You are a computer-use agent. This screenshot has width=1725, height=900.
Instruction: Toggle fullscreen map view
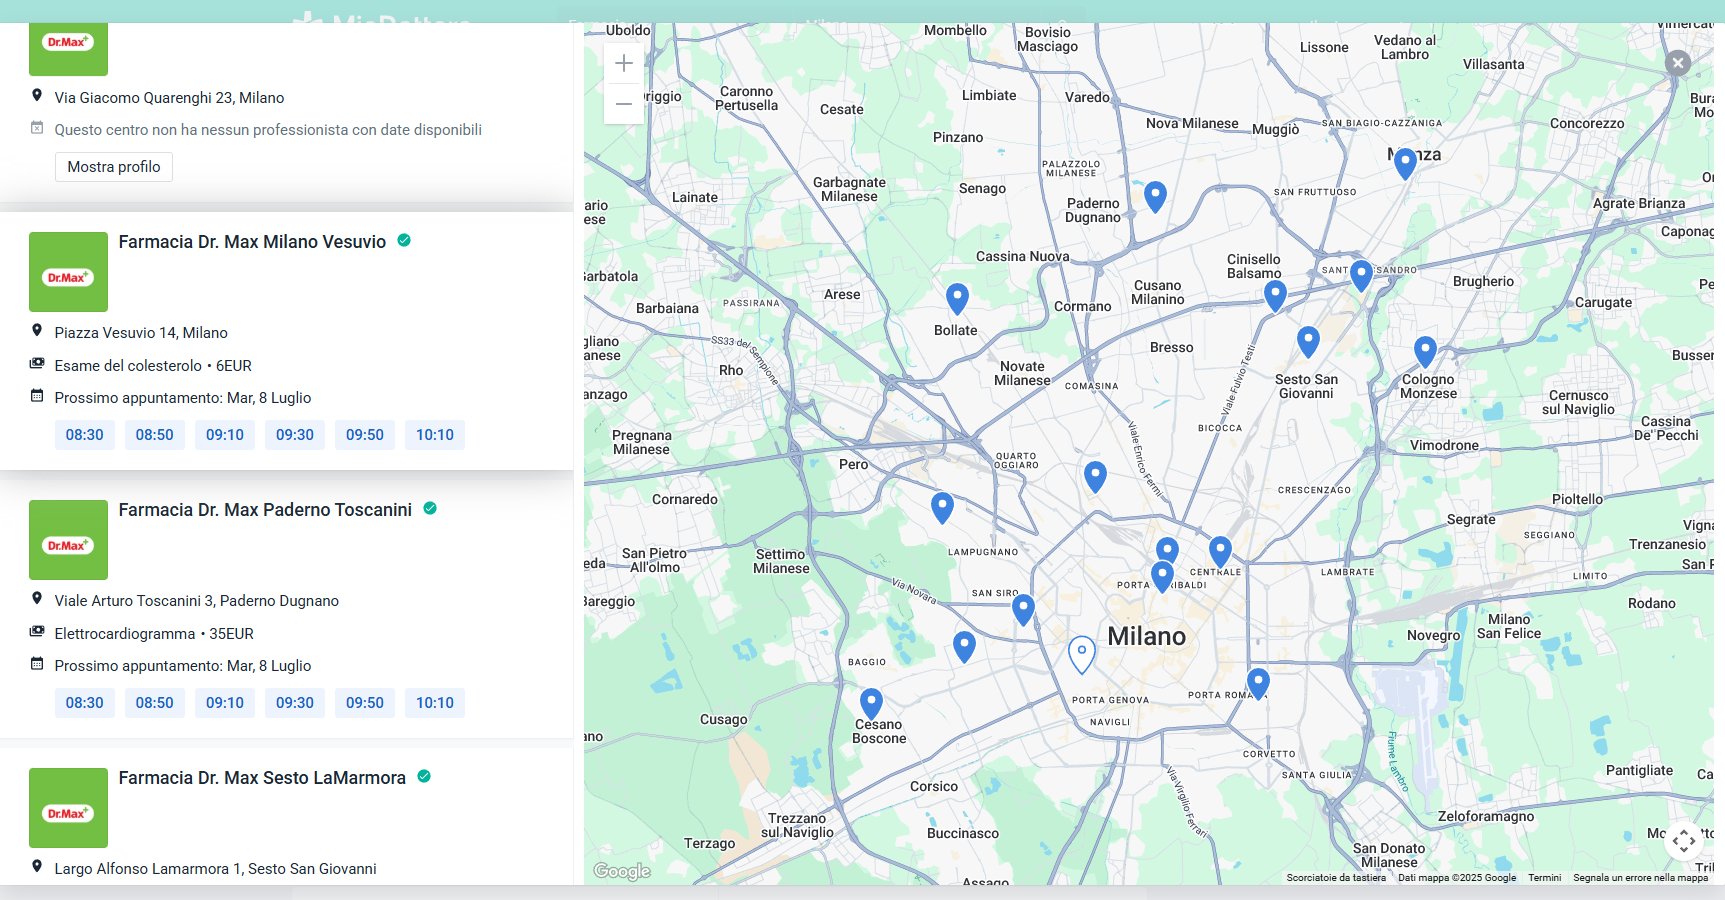point(1684,840)
